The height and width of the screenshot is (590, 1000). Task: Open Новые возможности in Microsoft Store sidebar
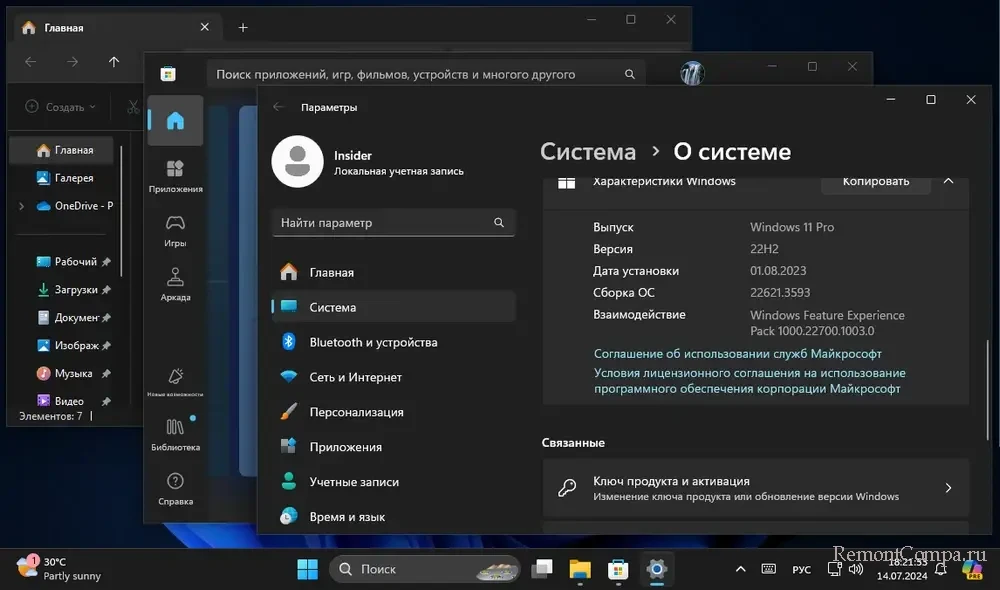(x=175, y=382)
